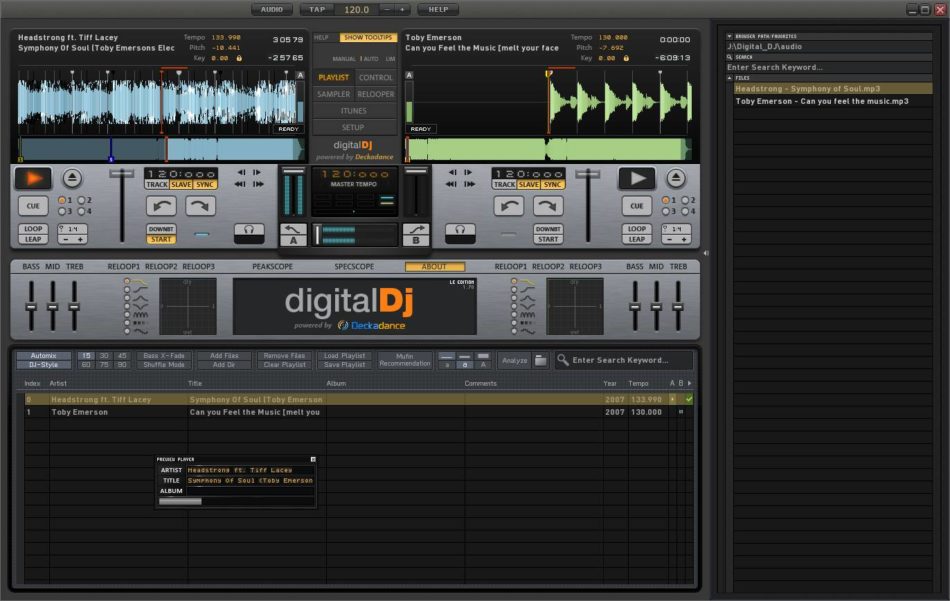Toggle headphone monitoring on the right deck

tap(460, 233)
